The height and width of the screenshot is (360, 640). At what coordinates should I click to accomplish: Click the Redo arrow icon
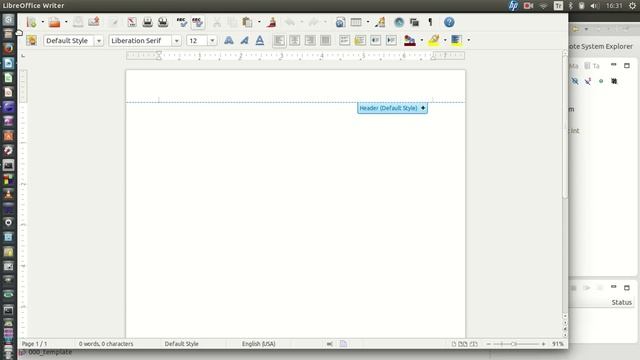point(313,22)
